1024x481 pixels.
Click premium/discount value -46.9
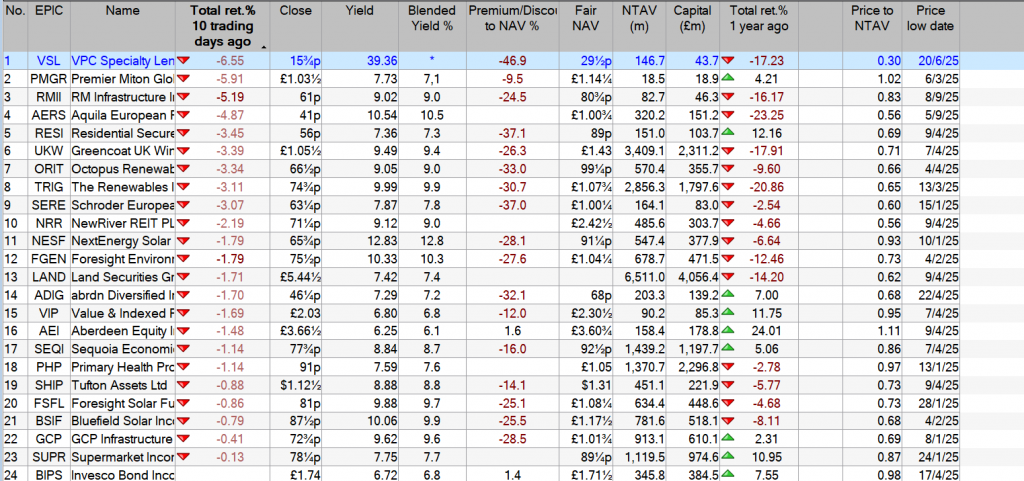pos(513,61)
